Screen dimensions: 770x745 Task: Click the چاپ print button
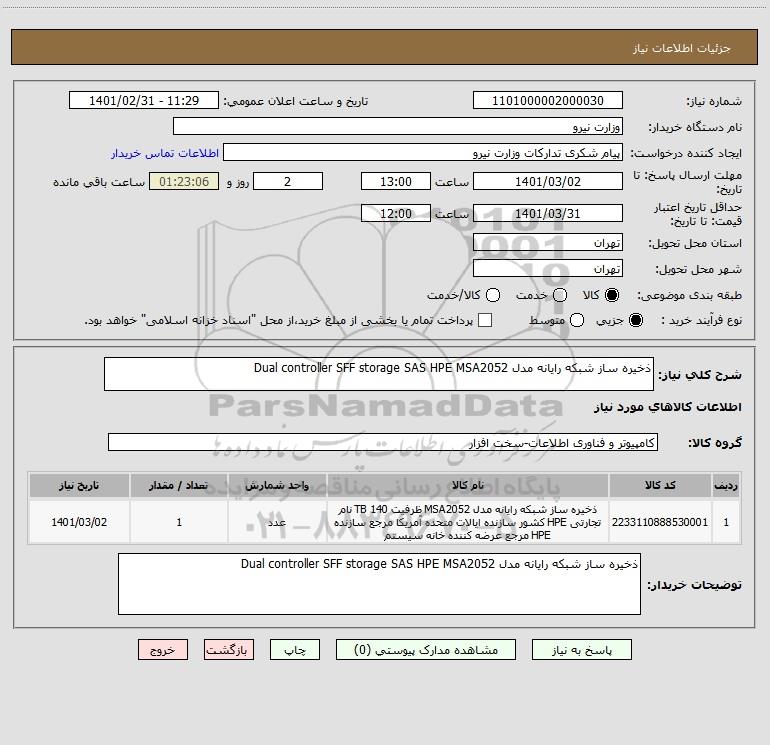click(x=295, y=650)
